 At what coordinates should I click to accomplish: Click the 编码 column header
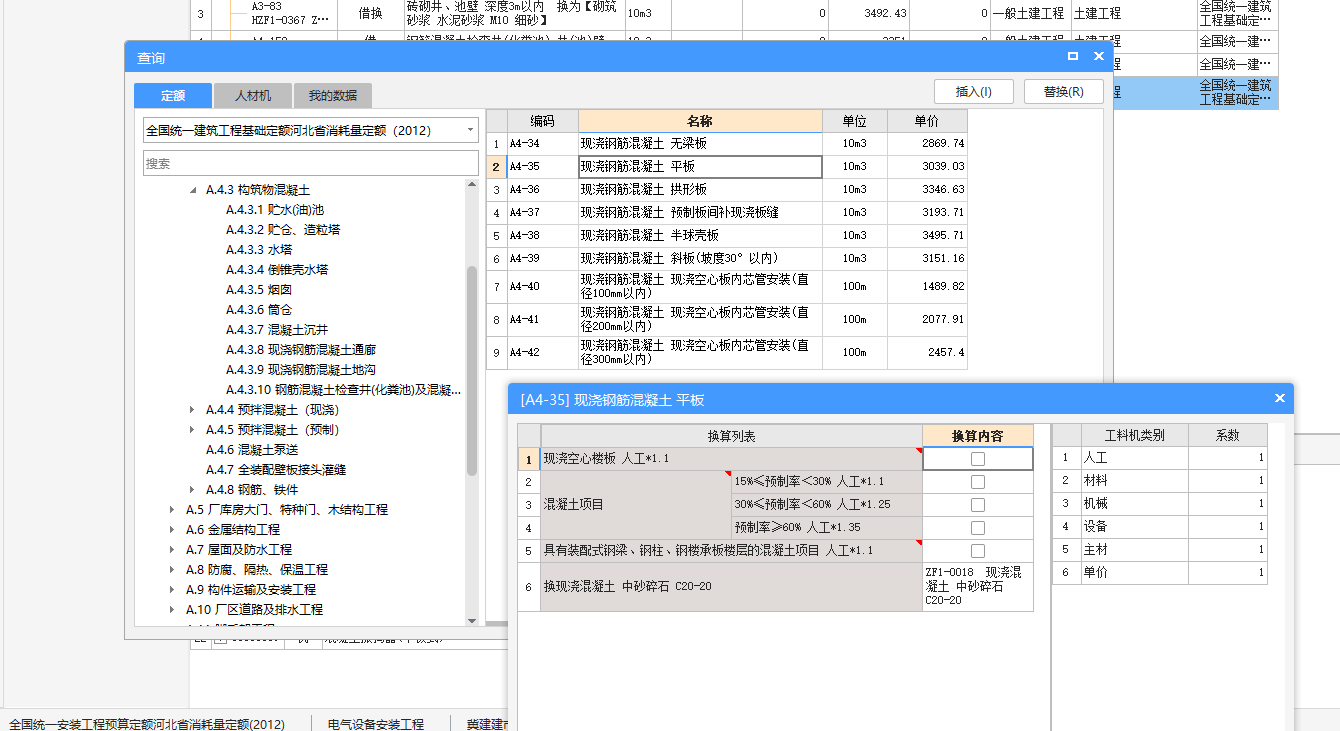click(x=543, y=121)
